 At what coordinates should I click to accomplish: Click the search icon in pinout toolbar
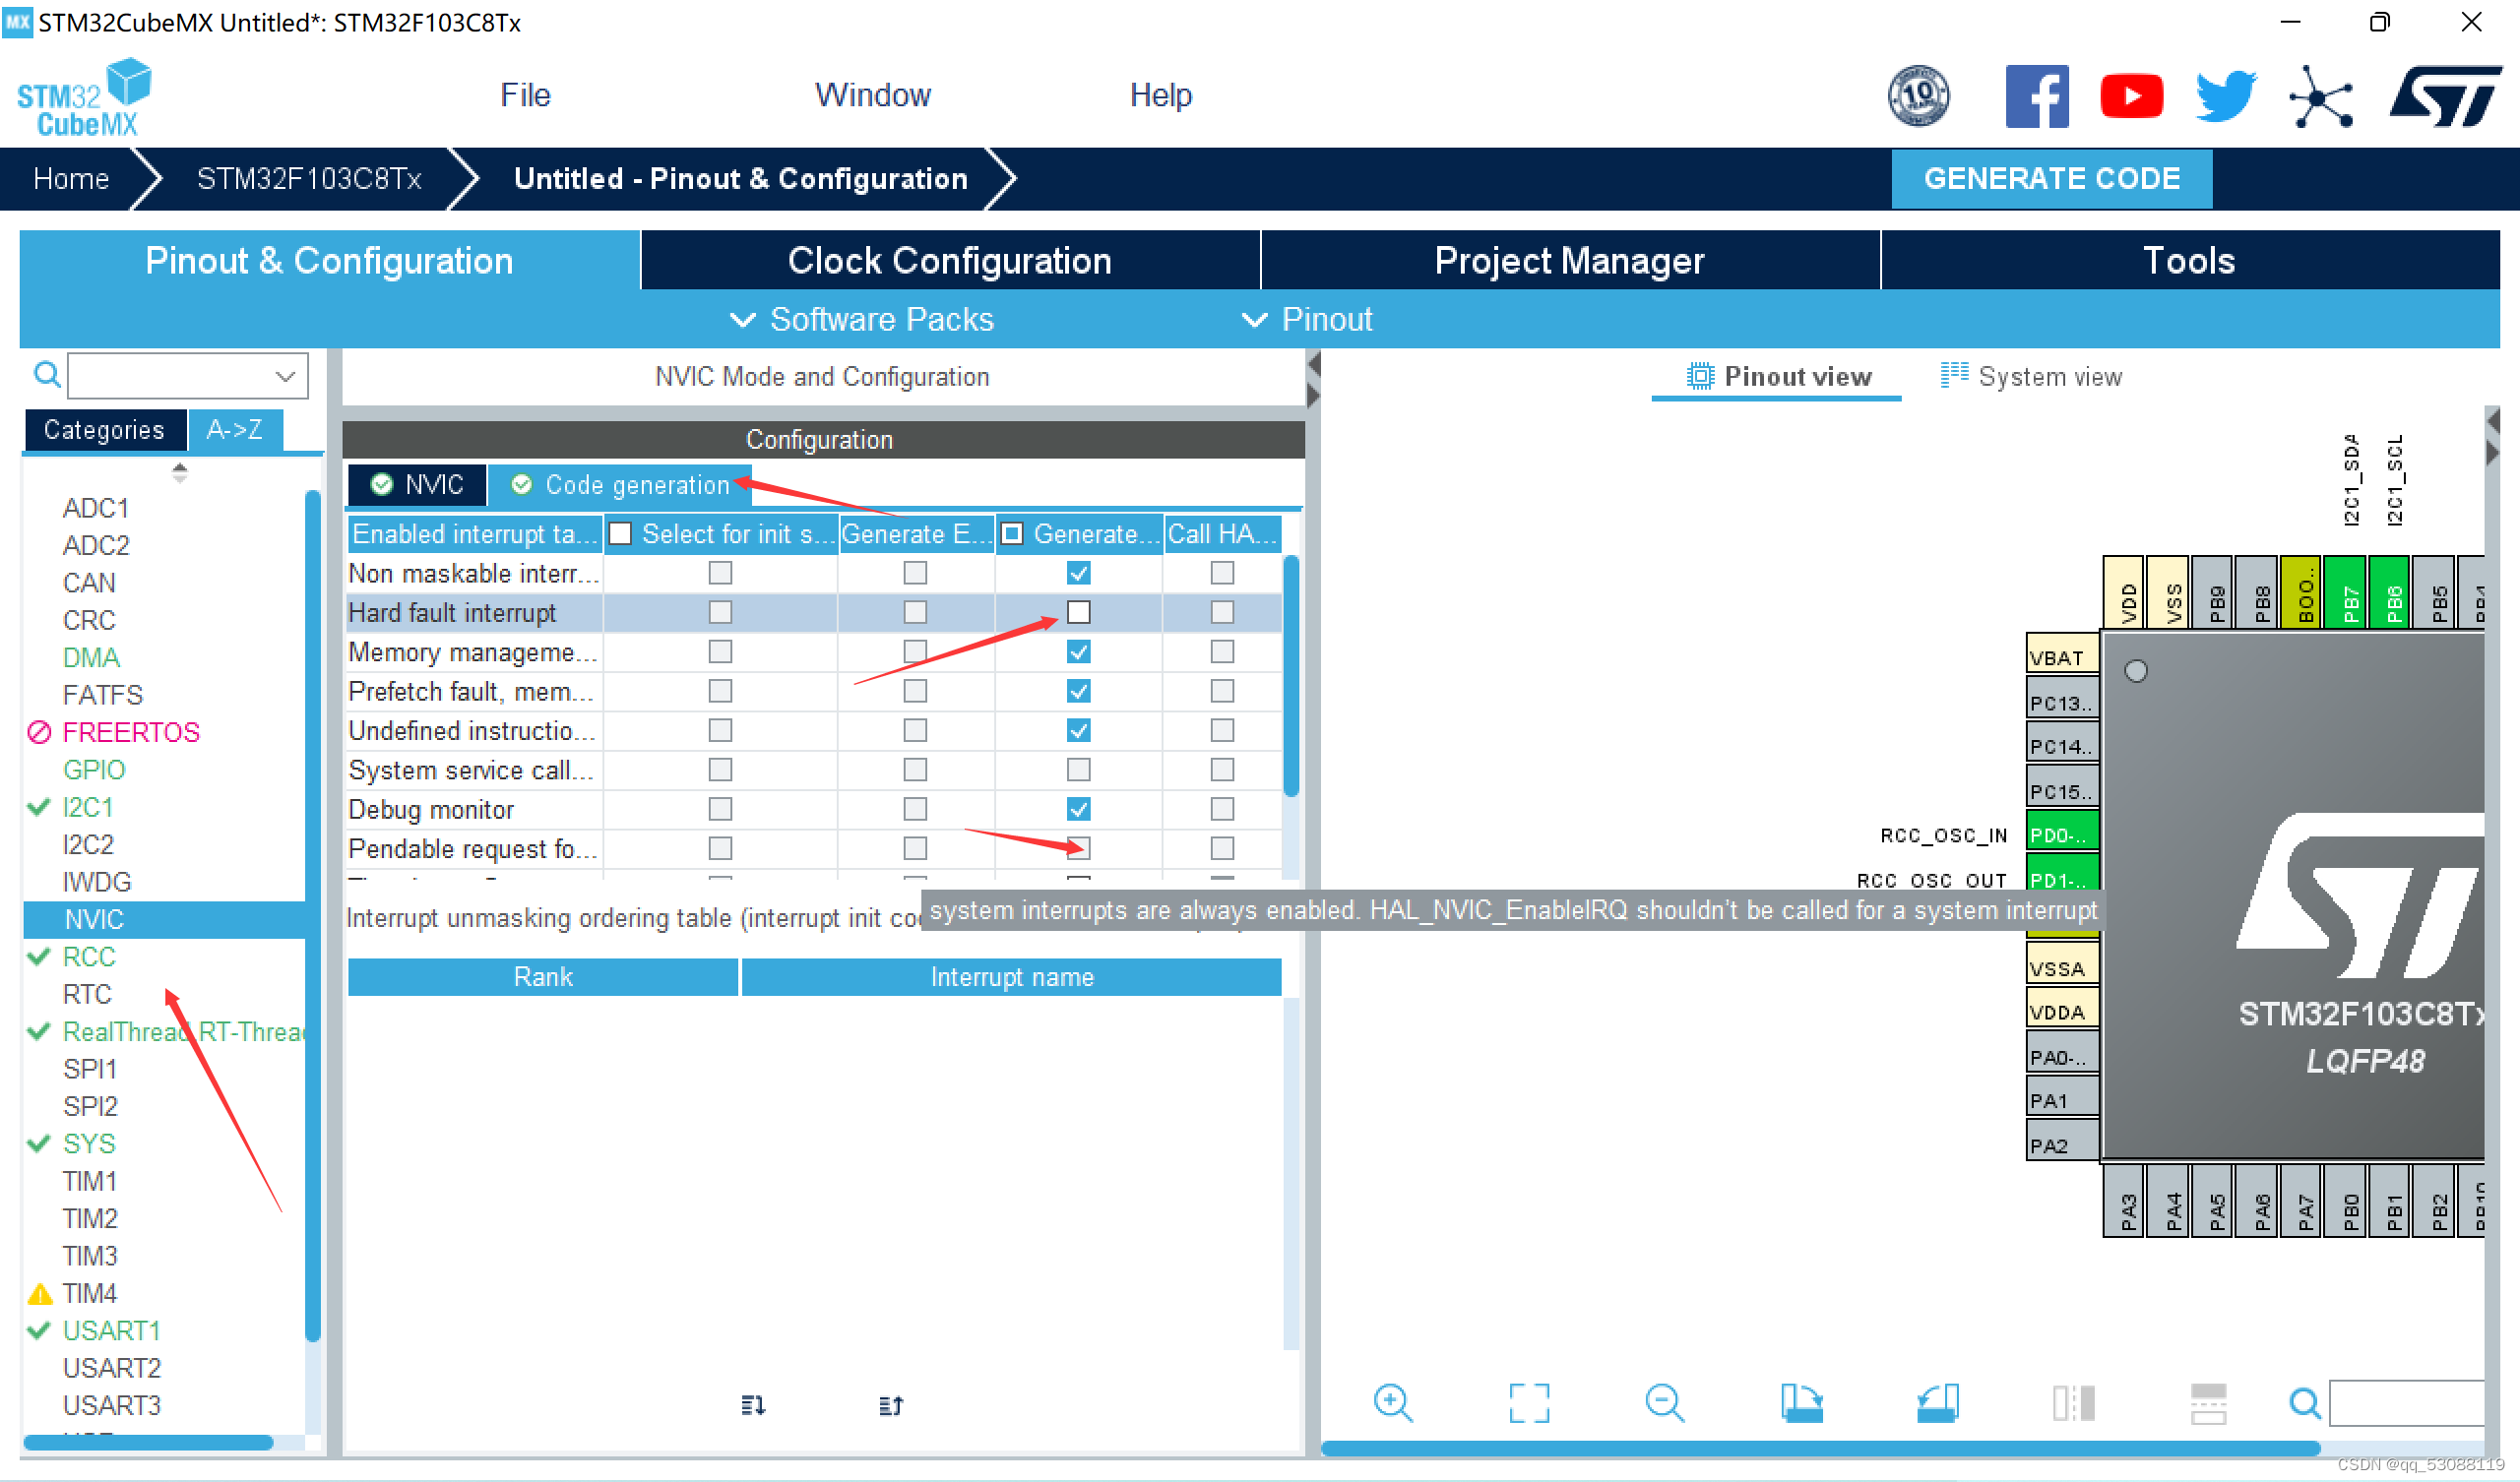[2298, 1406]
